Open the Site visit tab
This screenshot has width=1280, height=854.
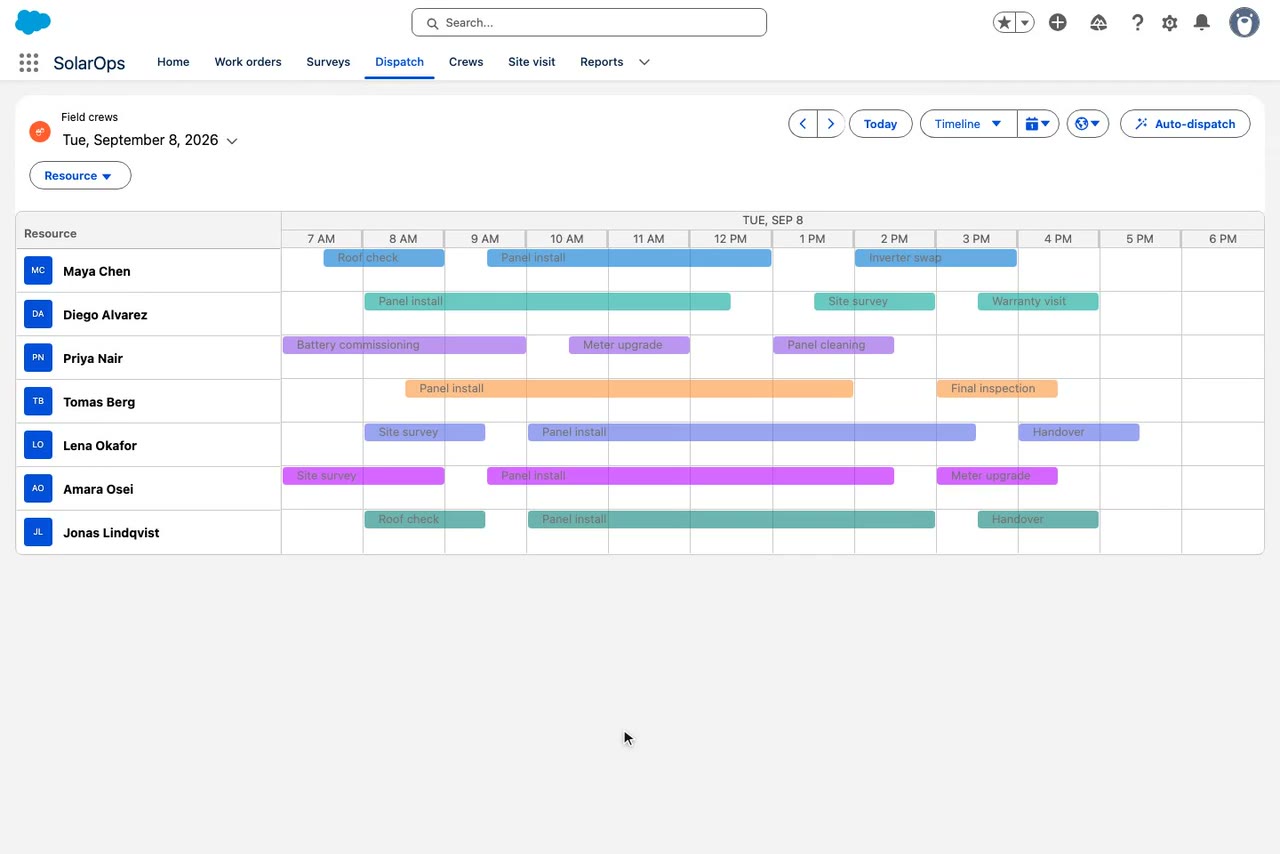pyautogui.click(x=531, y=62)
